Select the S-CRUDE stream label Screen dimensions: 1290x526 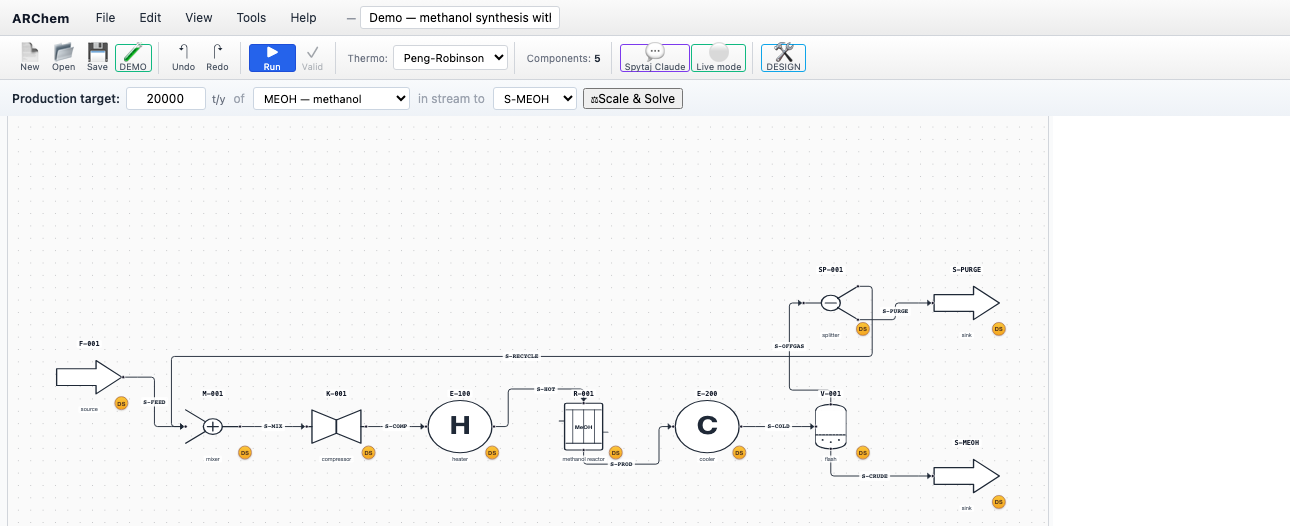click(875, 476)
